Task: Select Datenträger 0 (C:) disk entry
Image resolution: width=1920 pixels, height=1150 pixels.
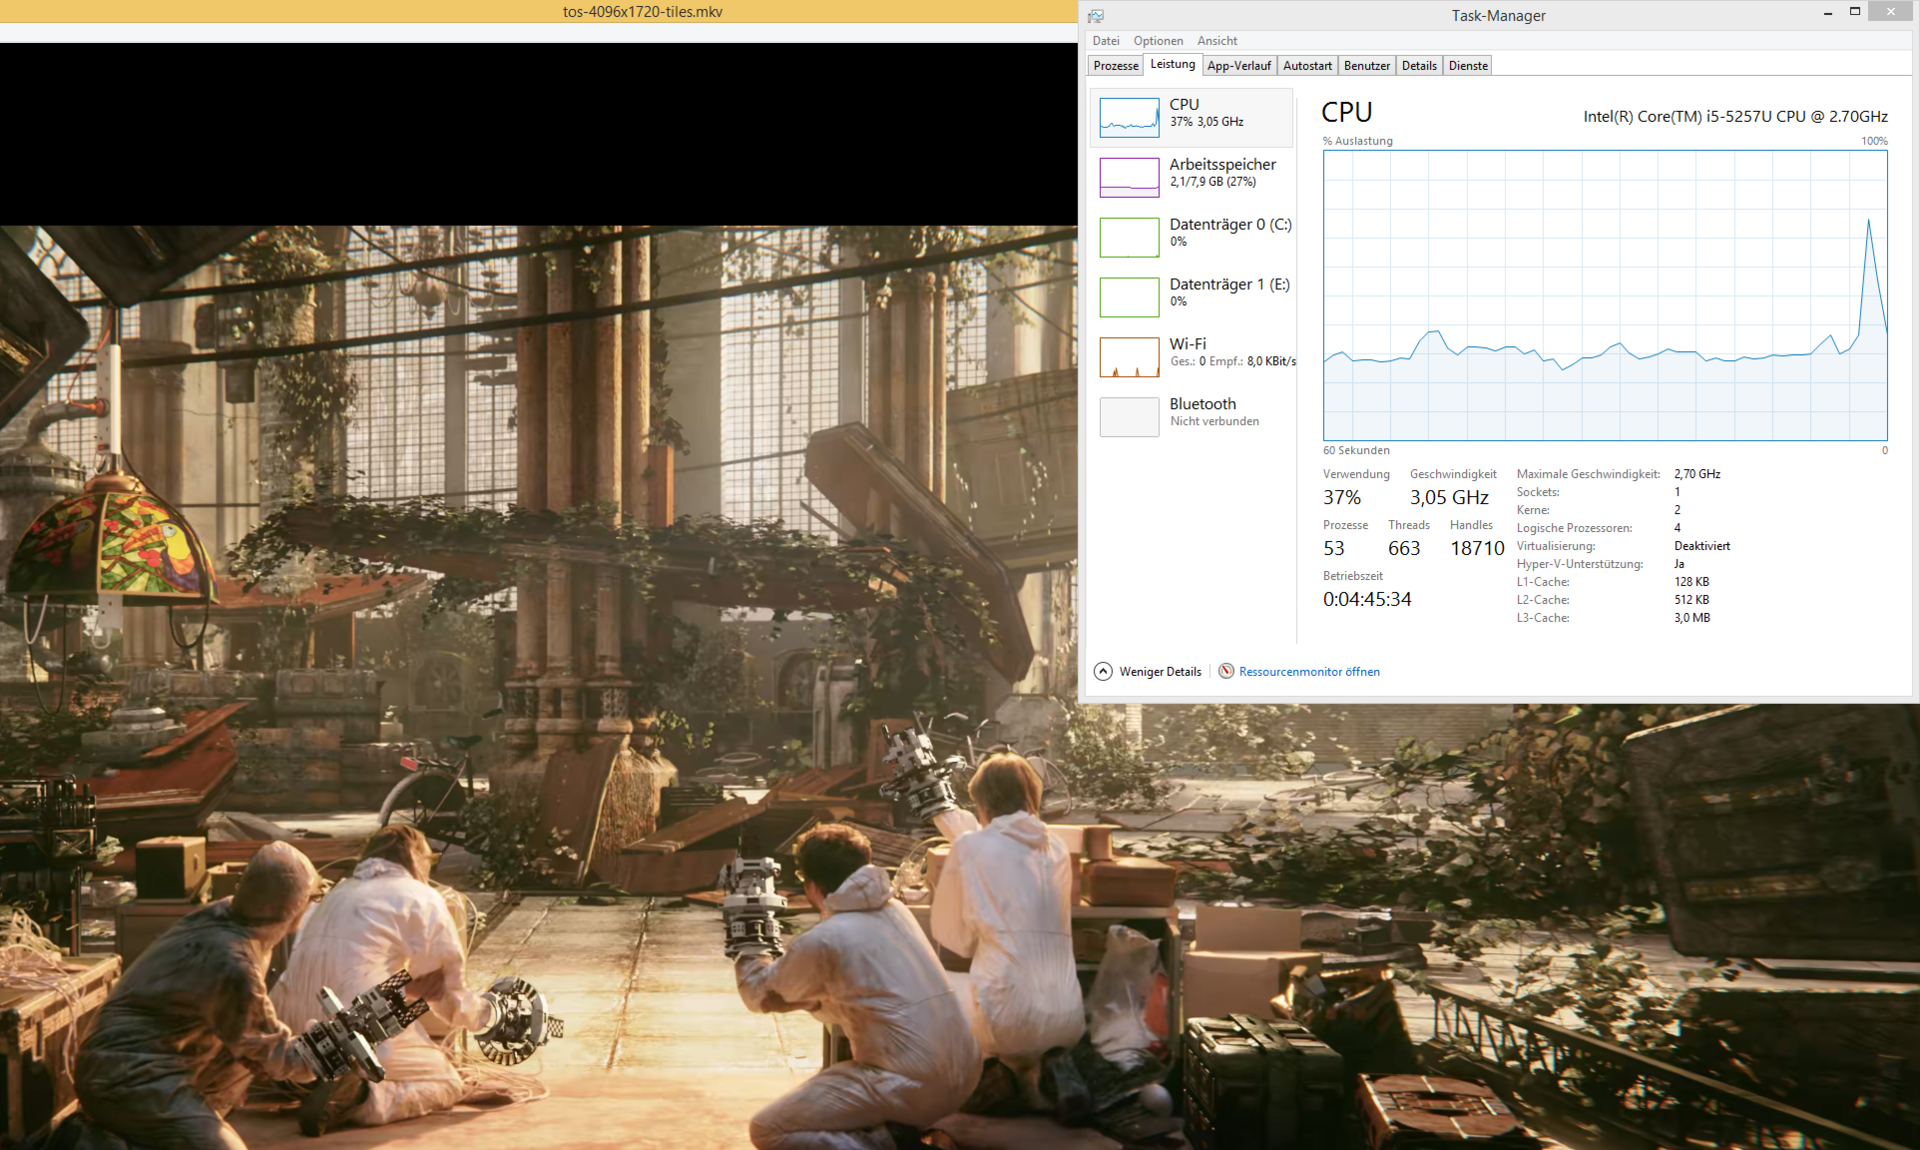Action: tap(1229, 225)
